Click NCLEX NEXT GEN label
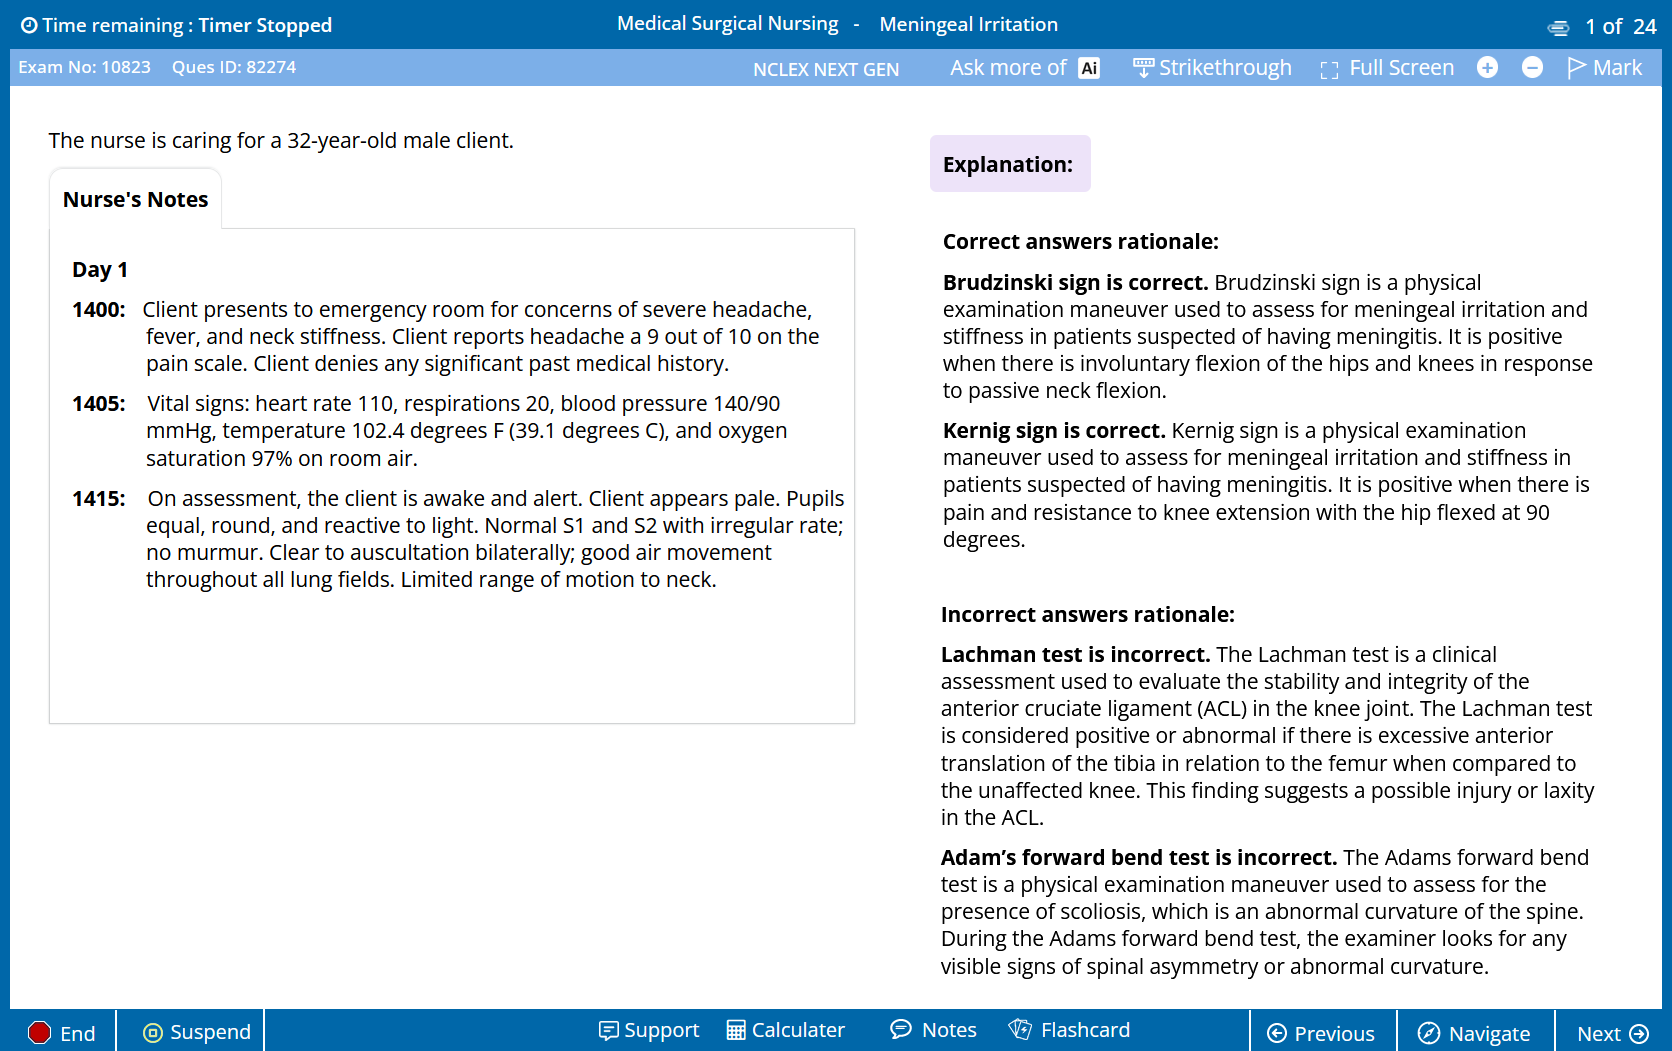1672x1051 pixels. tap(826, 70)
